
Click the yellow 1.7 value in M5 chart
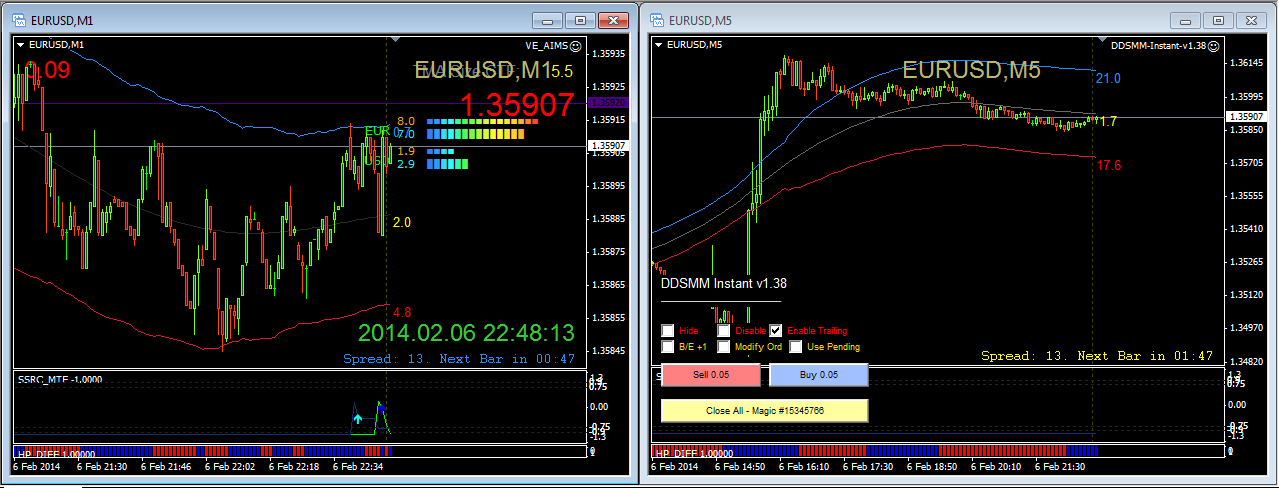click(x=1108, y=121)
